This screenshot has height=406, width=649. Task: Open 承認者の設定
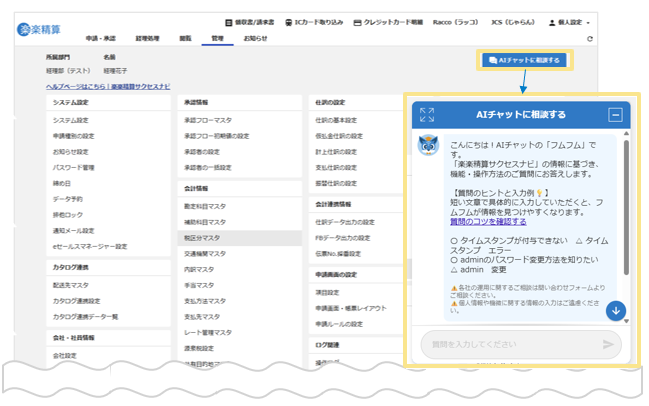[202, 151]
